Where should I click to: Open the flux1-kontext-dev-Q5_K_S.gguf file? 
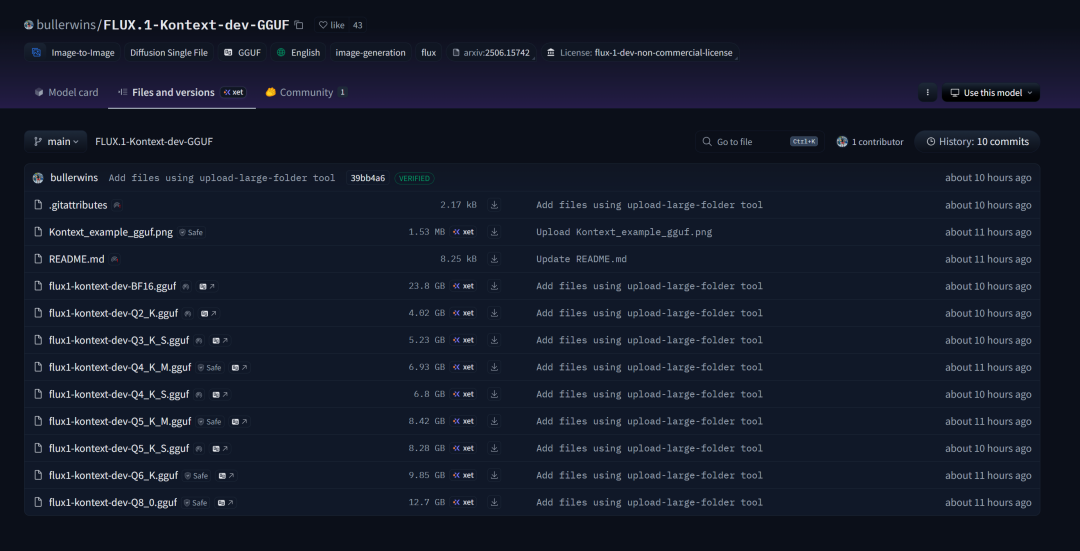[x=118, y=448]
